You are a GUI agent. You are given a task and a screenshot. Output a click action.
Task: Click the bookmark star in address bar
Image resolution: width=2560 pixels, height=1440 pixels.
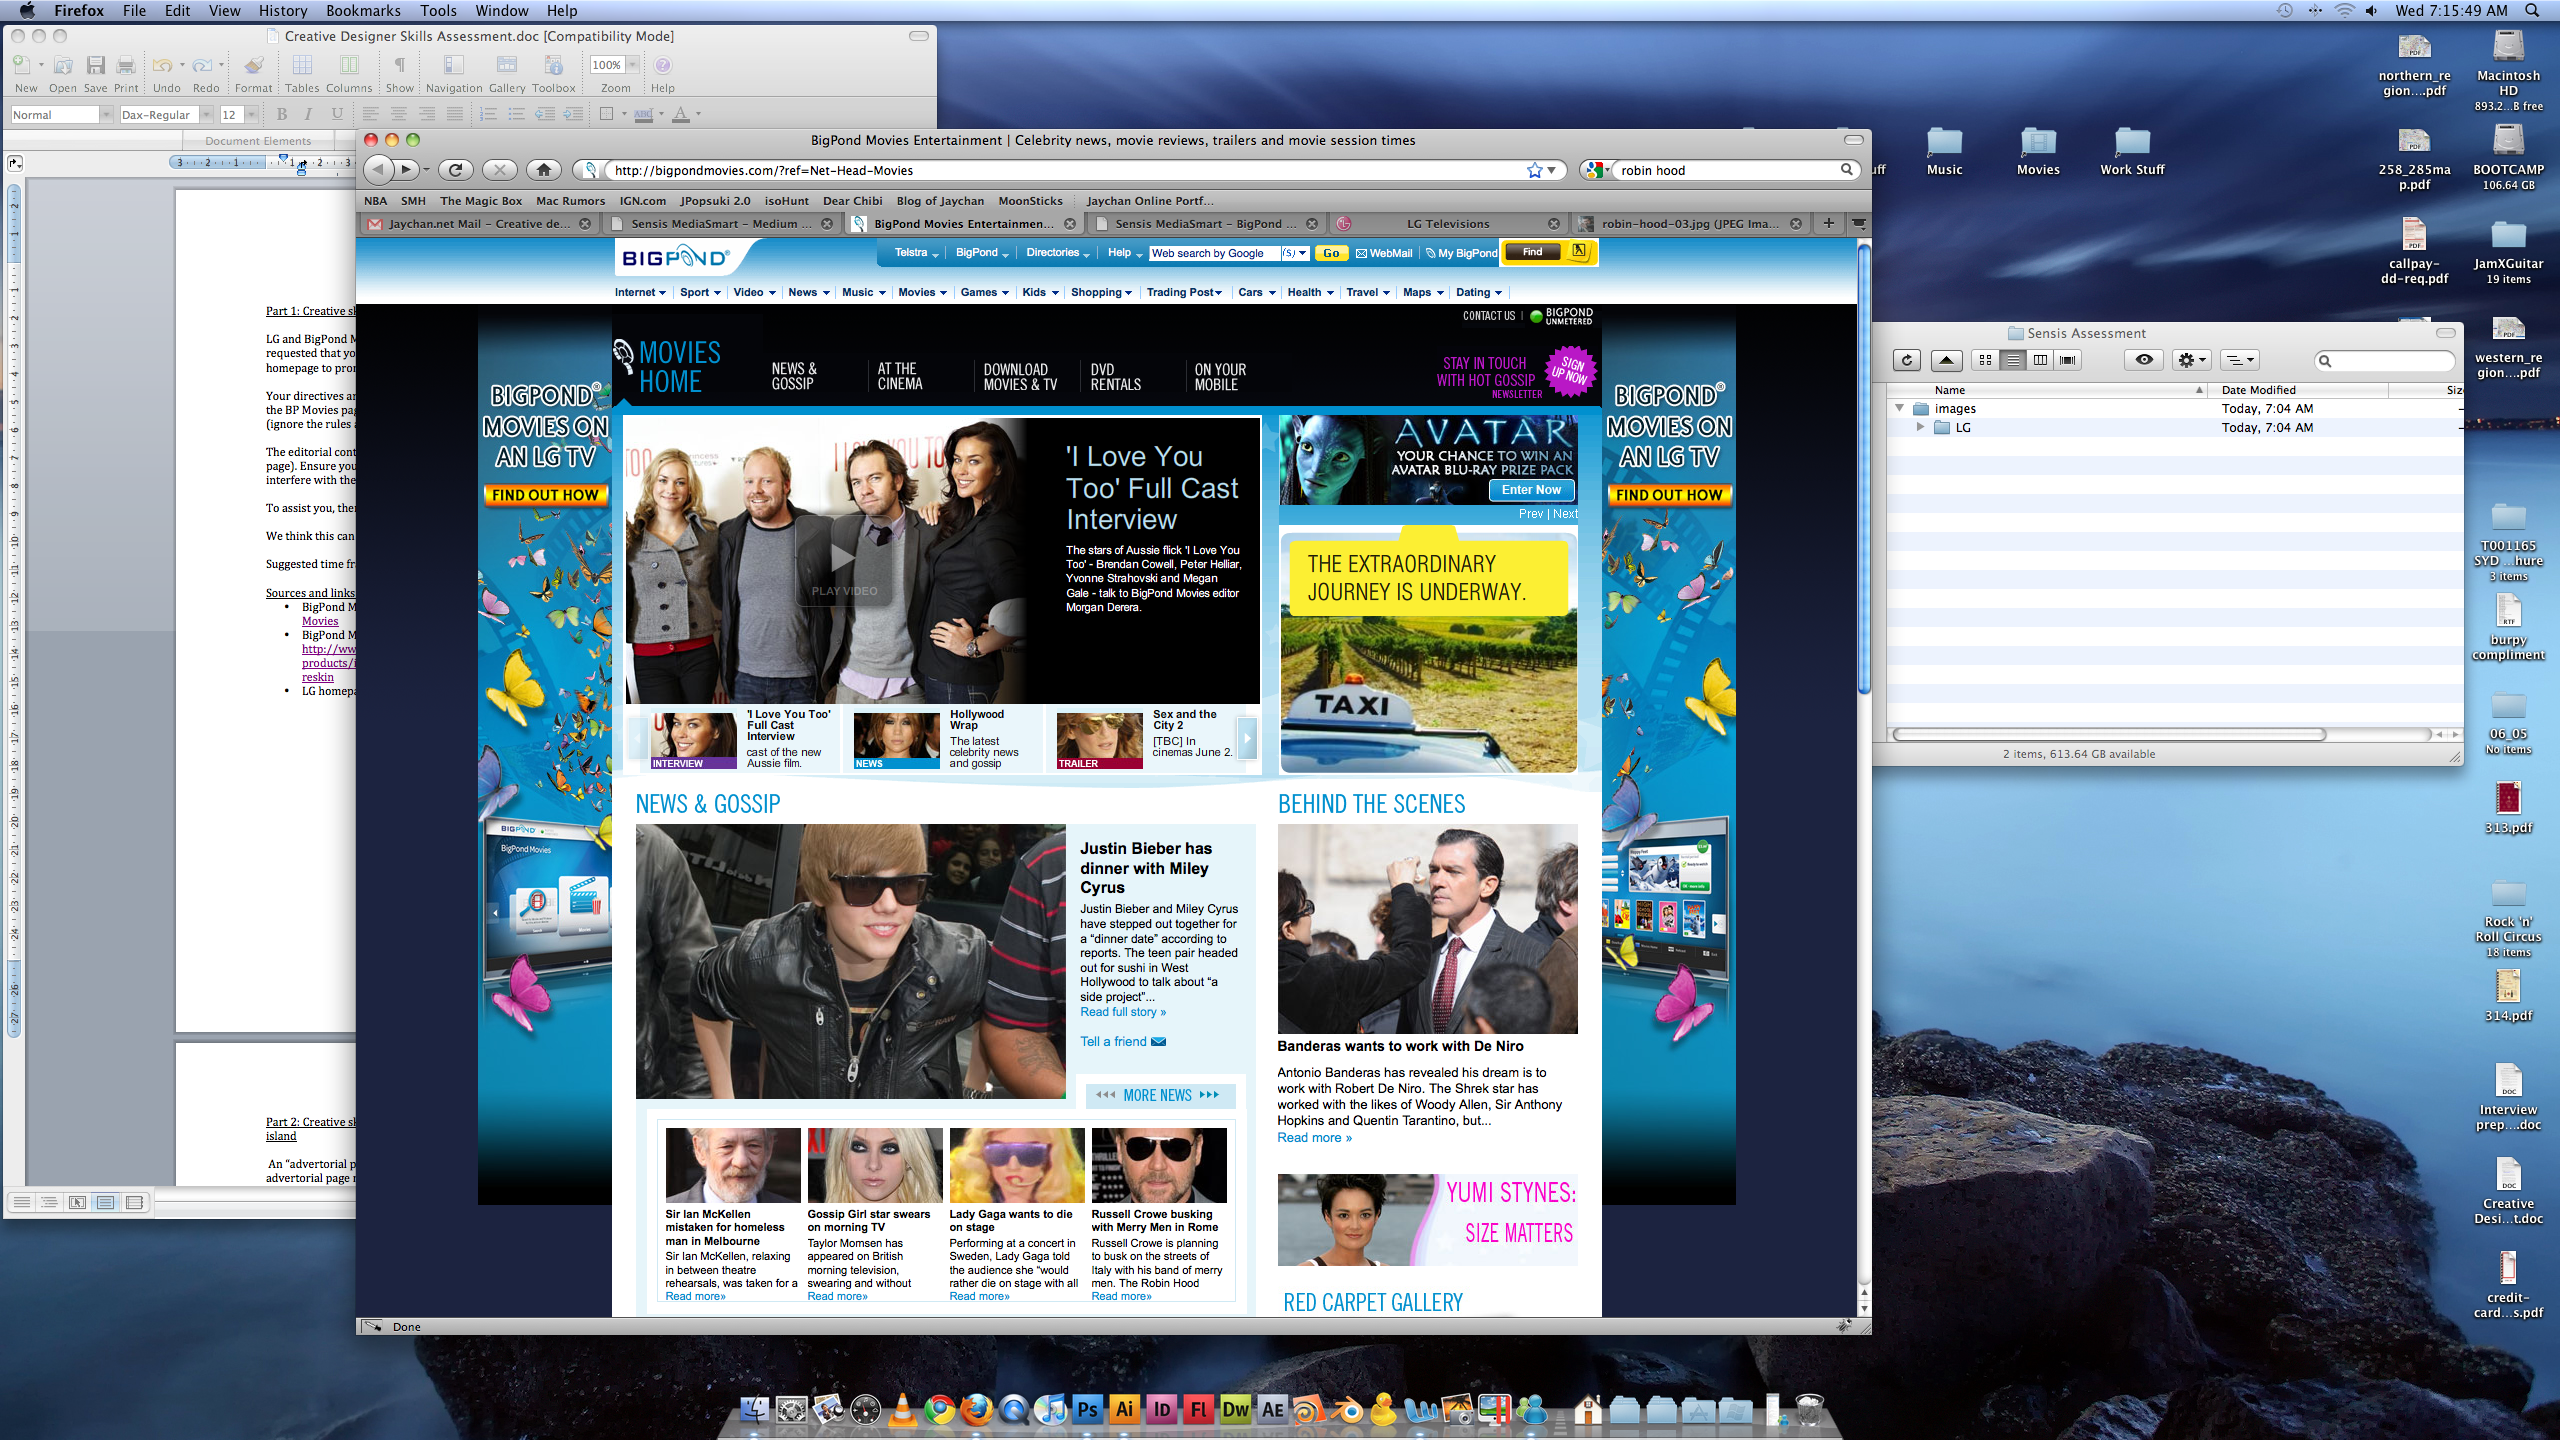click(x=1534, y=170)
